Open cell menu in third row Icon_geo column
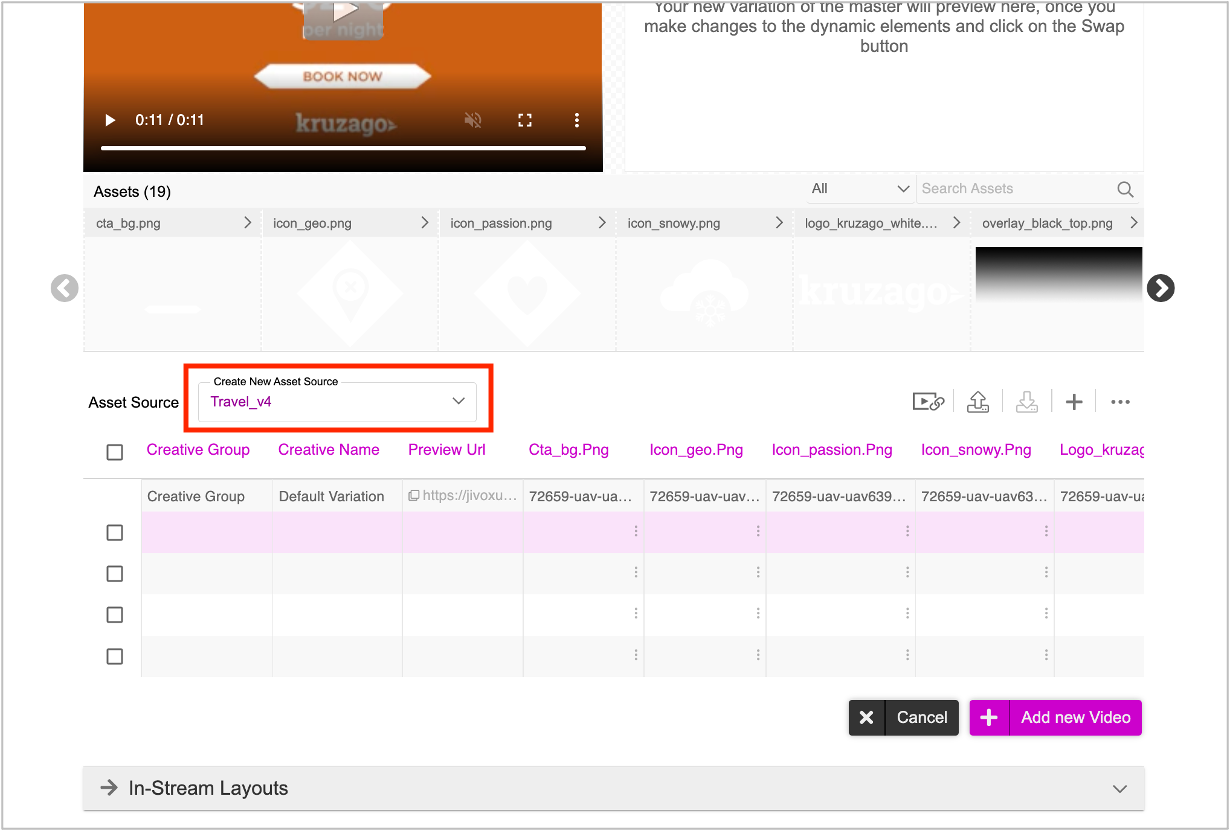The width and height of the screenshot is (1230, 830). tap(758, 614)
